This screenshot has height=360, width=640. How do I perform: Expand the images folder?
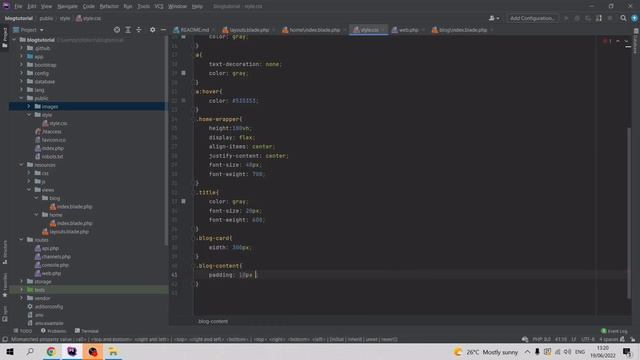click(29, 107)
